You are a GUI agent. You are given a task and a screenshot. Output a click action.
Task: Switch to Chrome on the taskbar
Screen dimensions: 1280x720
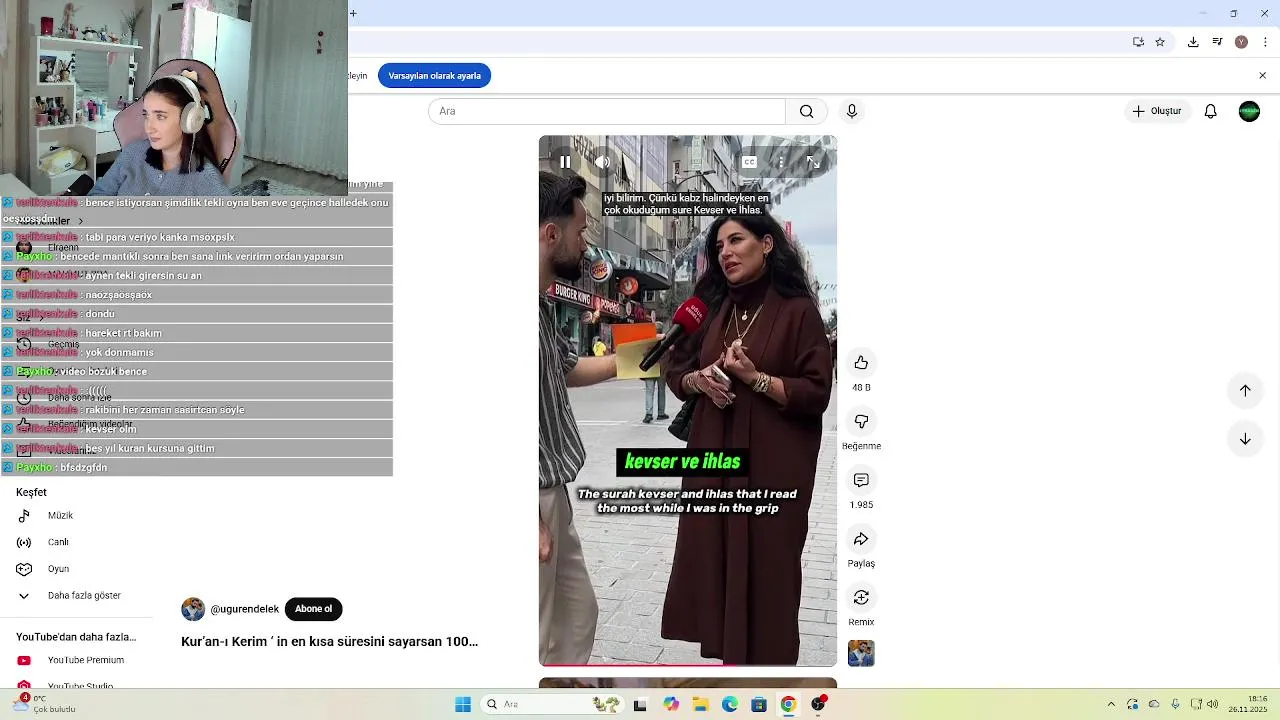click(788, 704)
